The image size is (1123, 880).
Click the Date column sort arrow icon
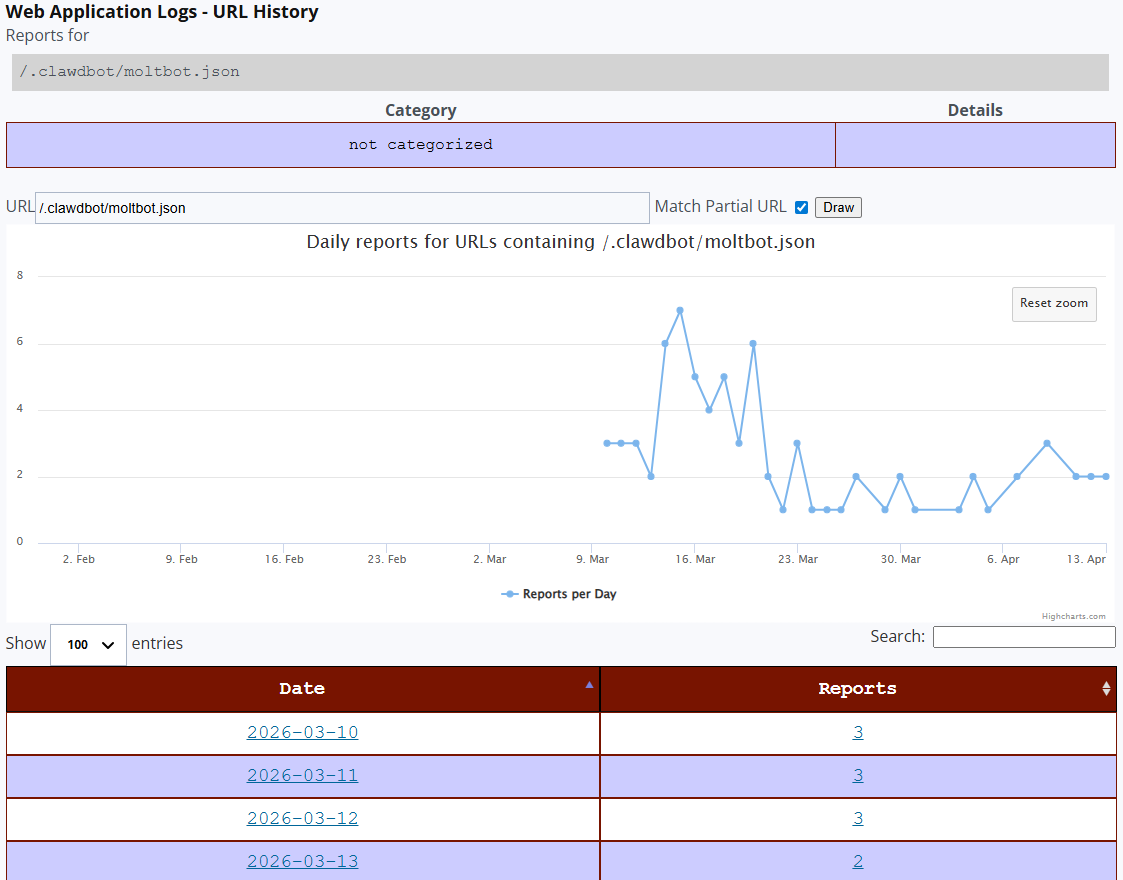tap(589, 685)
